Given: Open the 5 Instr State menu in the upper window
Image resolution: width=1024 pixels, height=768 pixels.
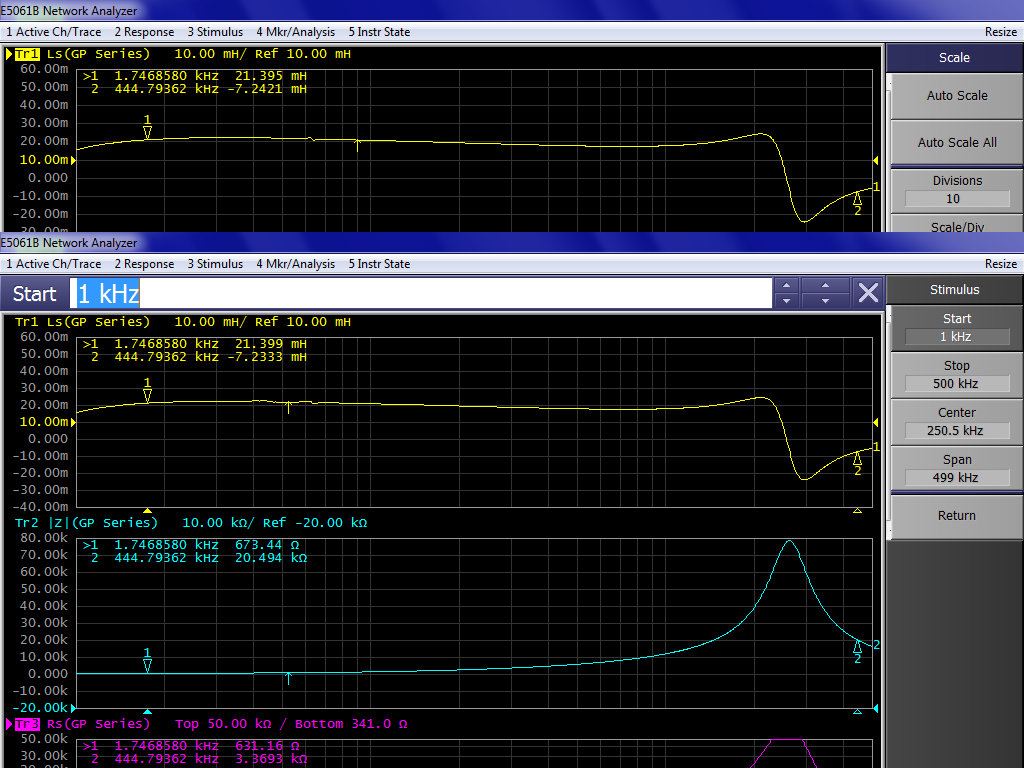Looking at the screenshot, I should 379,32.
